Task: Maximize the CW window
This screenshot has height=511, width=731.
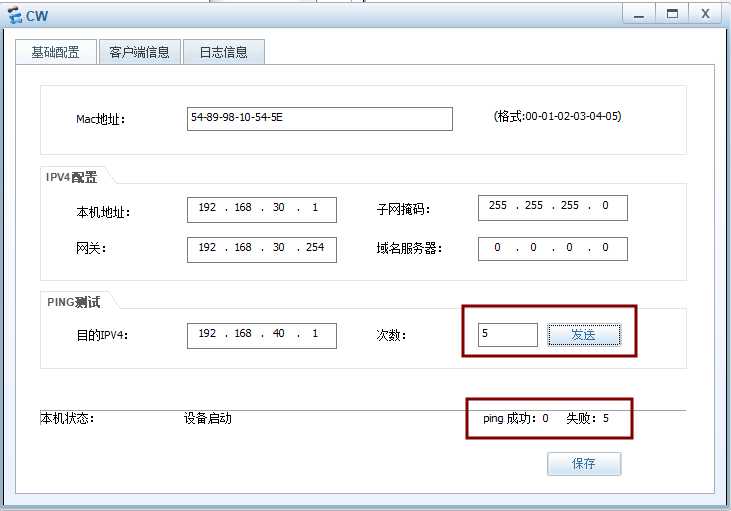Action: (672, 14)
